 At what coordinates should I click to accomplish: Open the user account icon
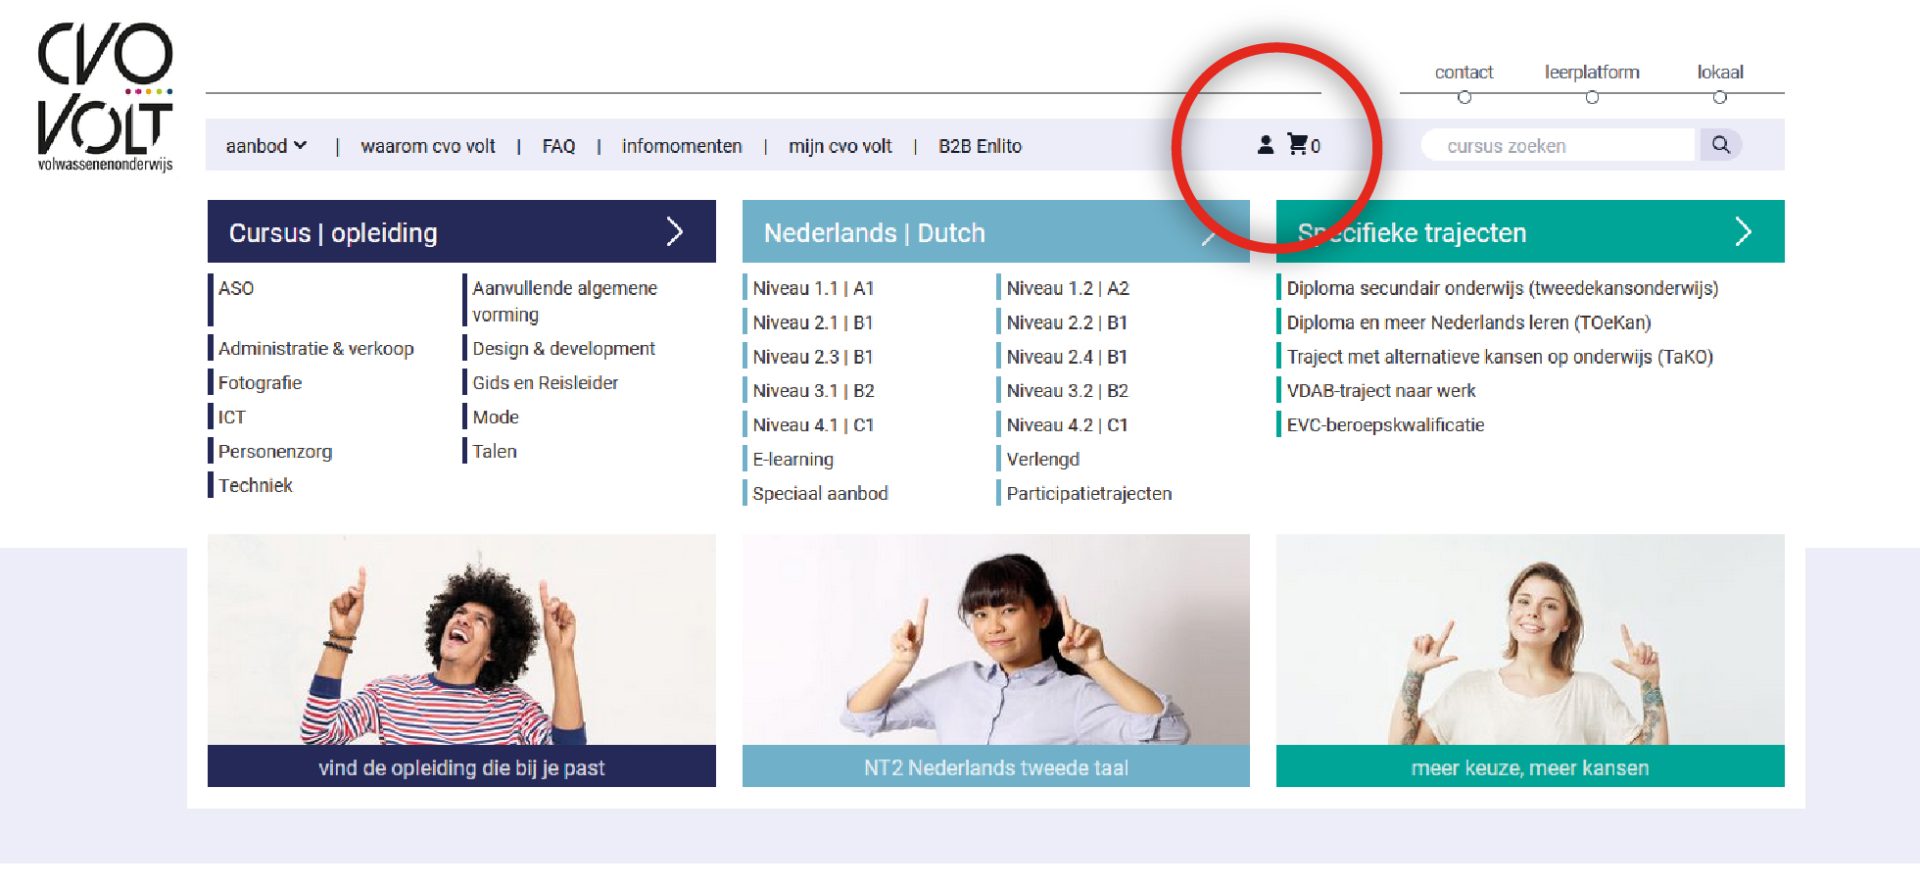[1265, 145]
